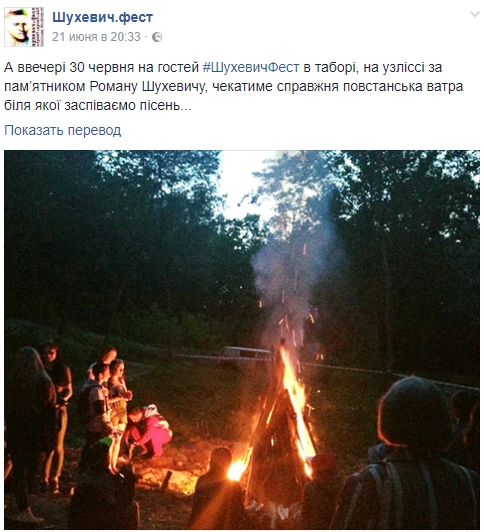Click the seated person silhouetted before the fire
484x532 pixels.
(x=217, y=489)
